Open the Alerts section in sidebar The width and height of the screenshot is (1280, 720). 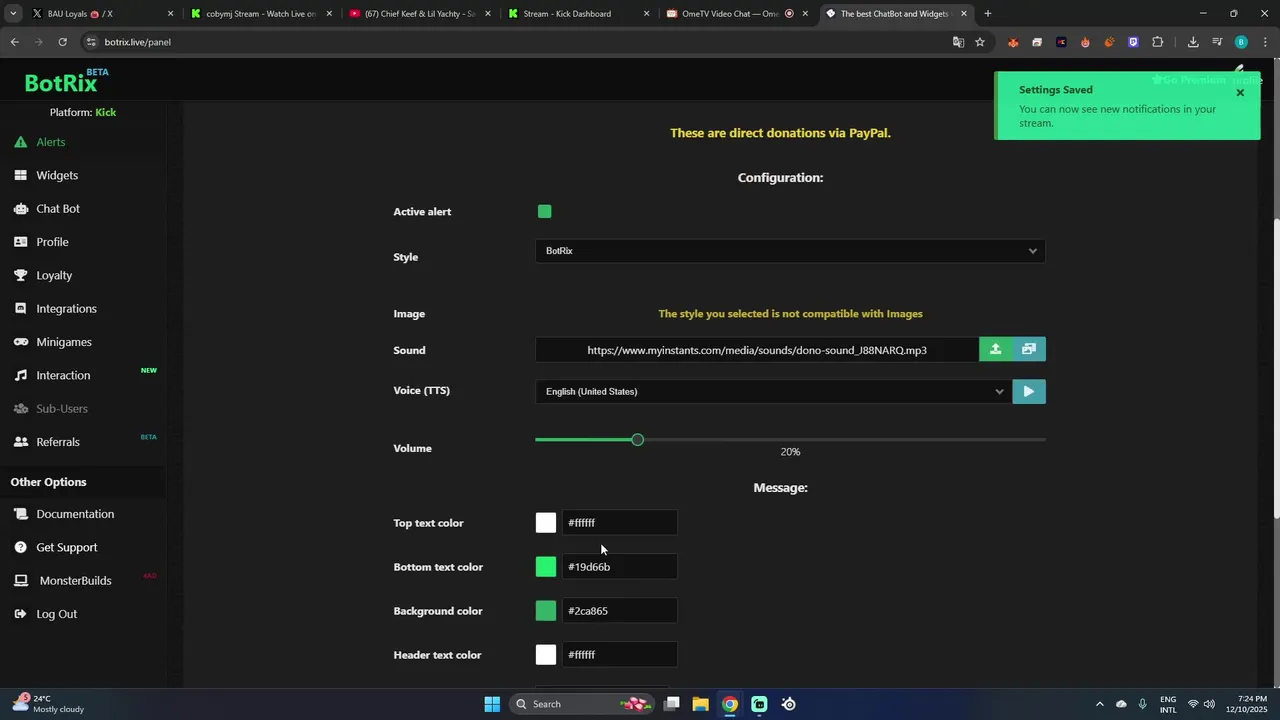tap(51, 142)
